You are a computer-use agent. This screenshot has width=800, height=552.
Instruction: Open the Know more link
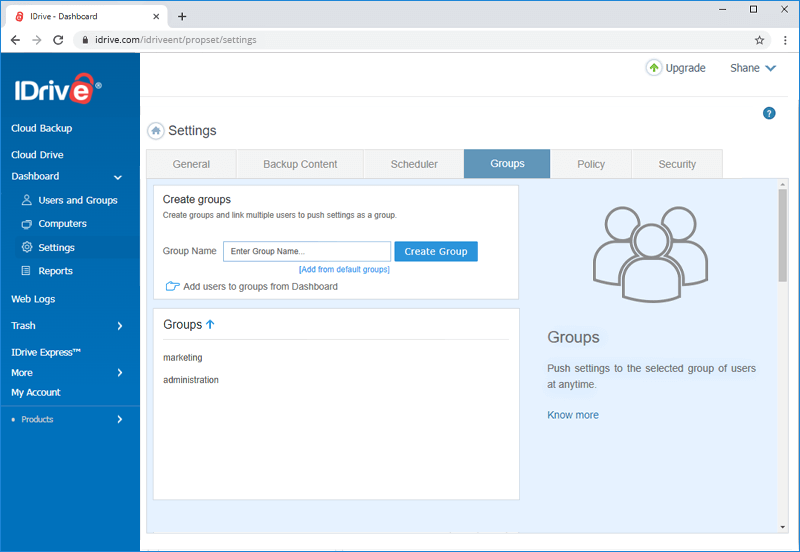pos(572,415)
